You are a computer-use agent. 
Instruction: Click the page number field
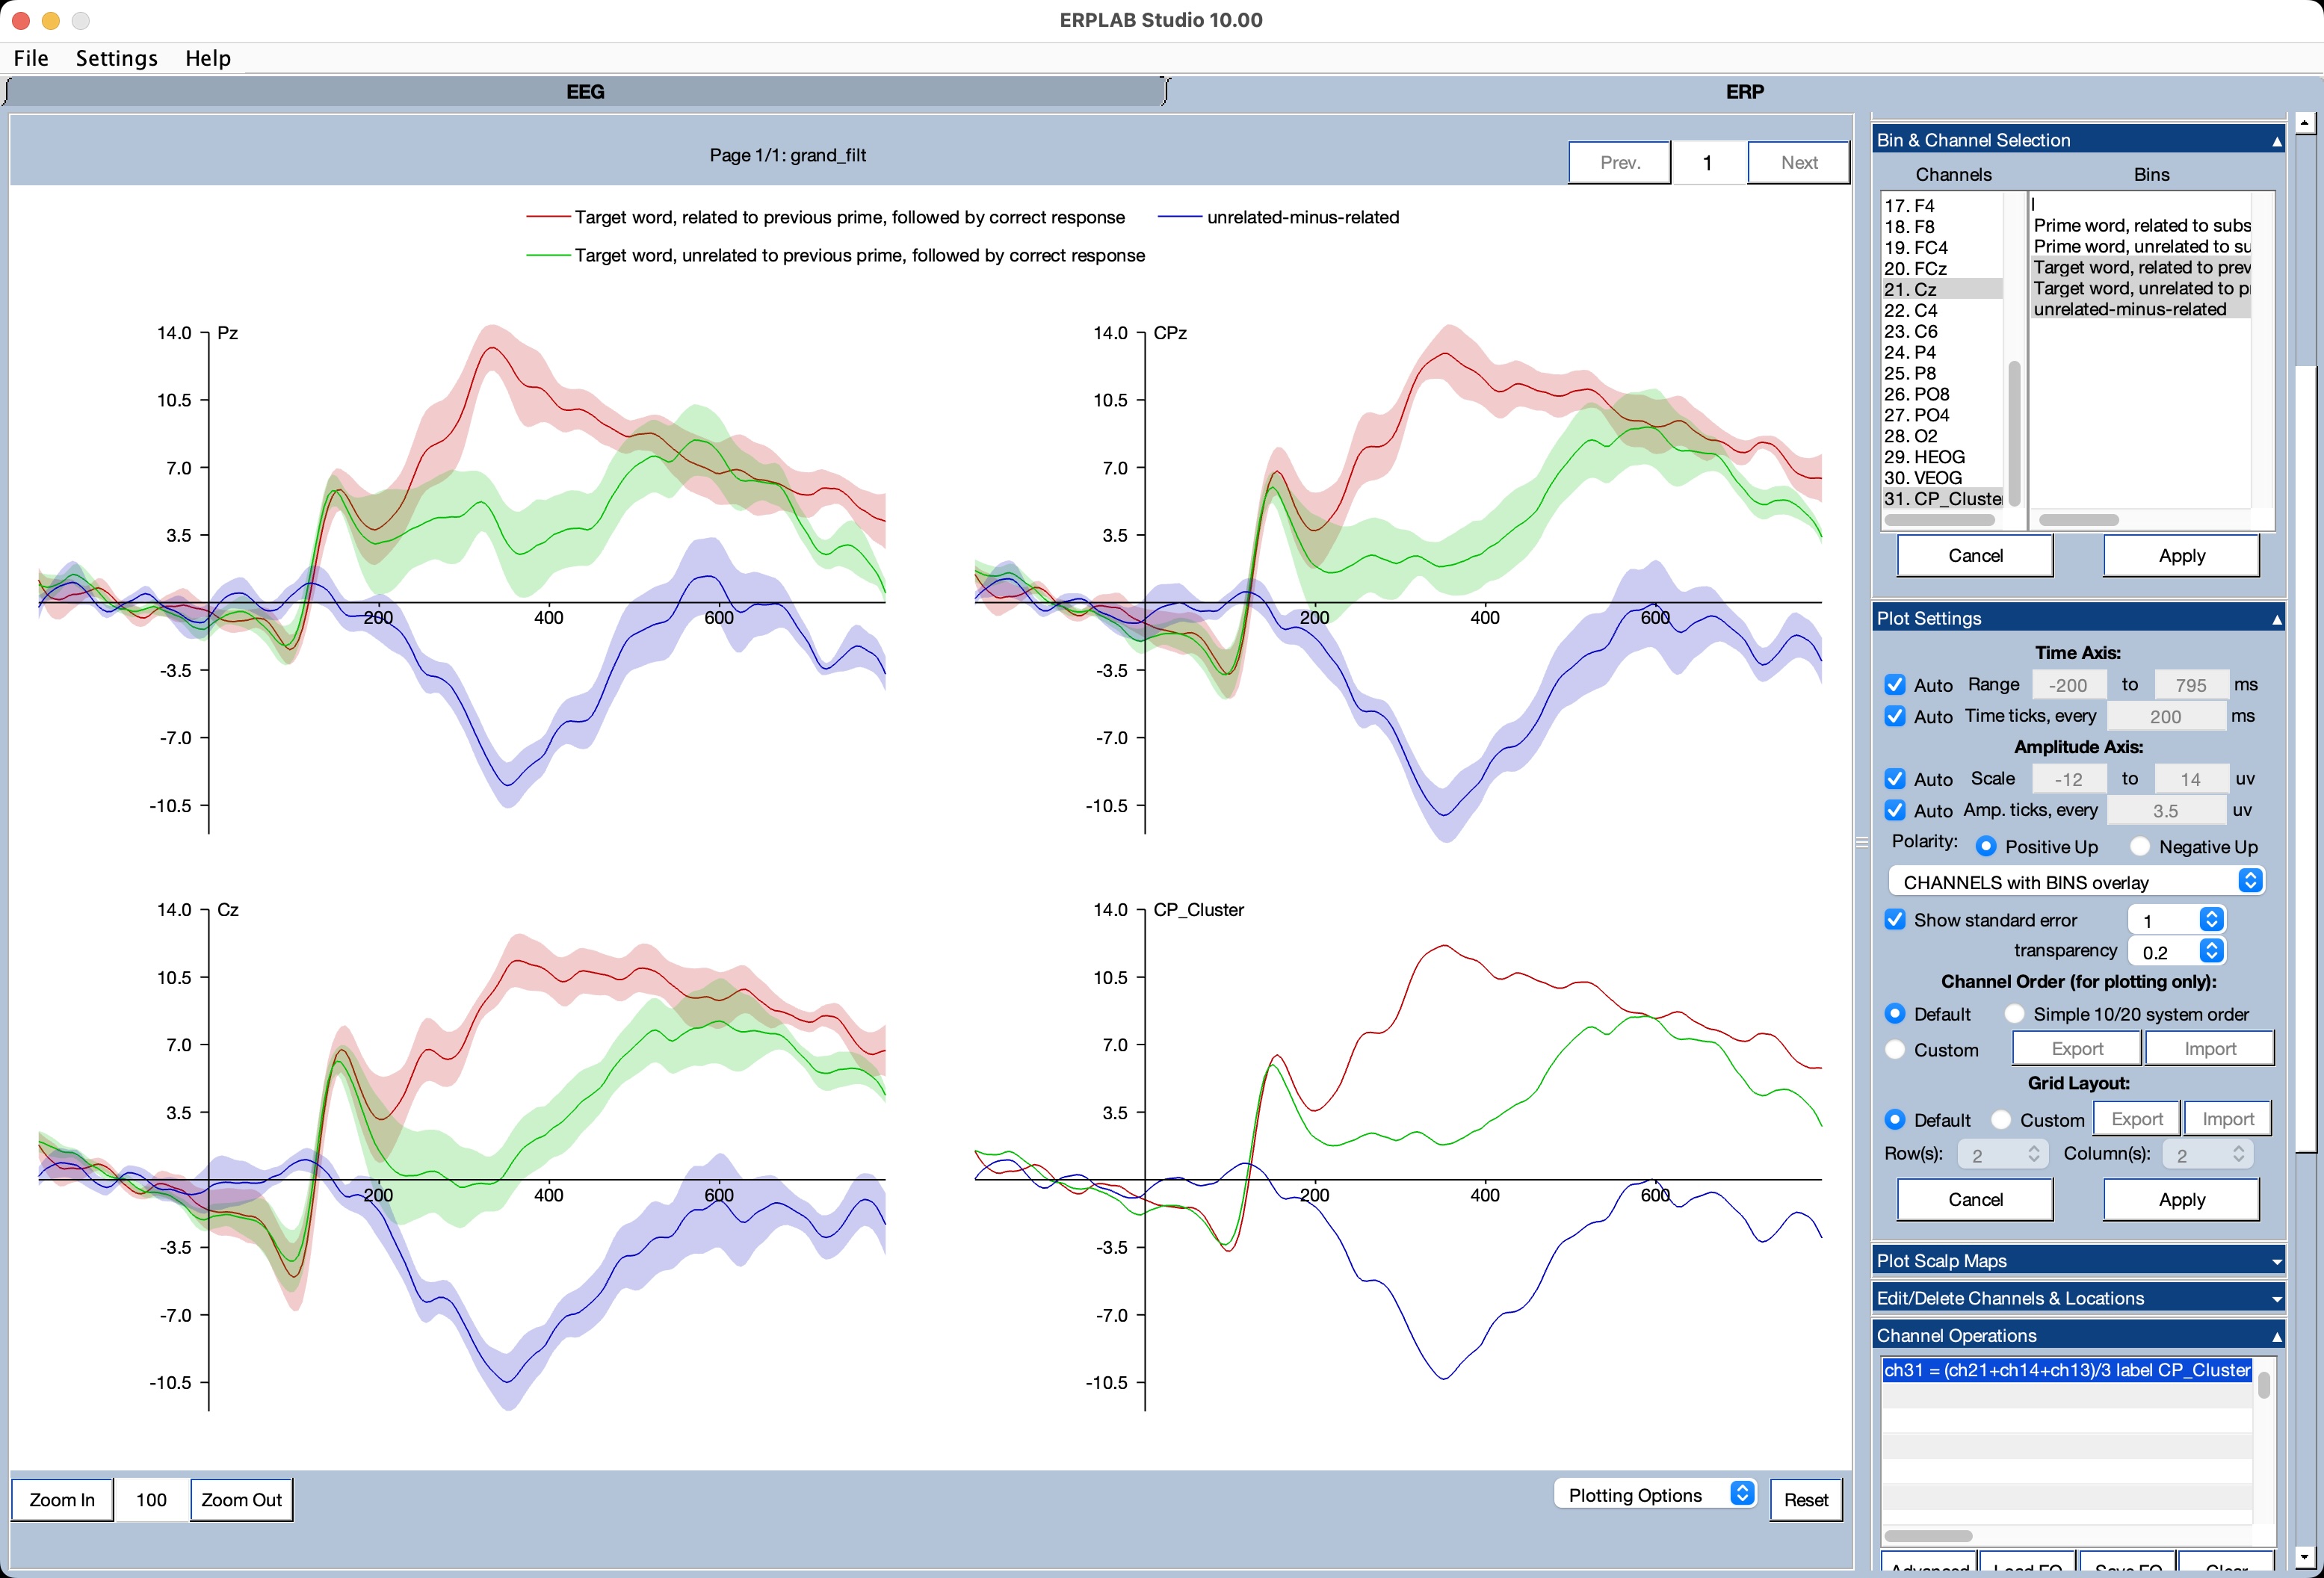click(1708, 163)
